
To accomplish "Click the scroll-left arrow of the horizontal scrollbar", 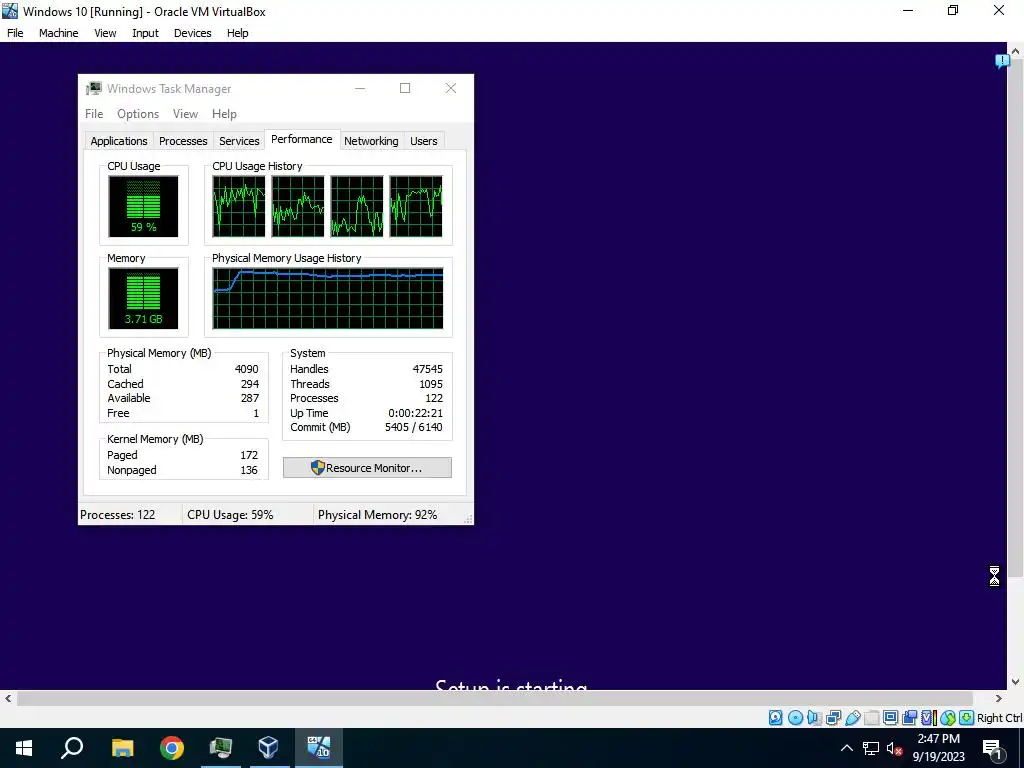I will click(8, 699).
